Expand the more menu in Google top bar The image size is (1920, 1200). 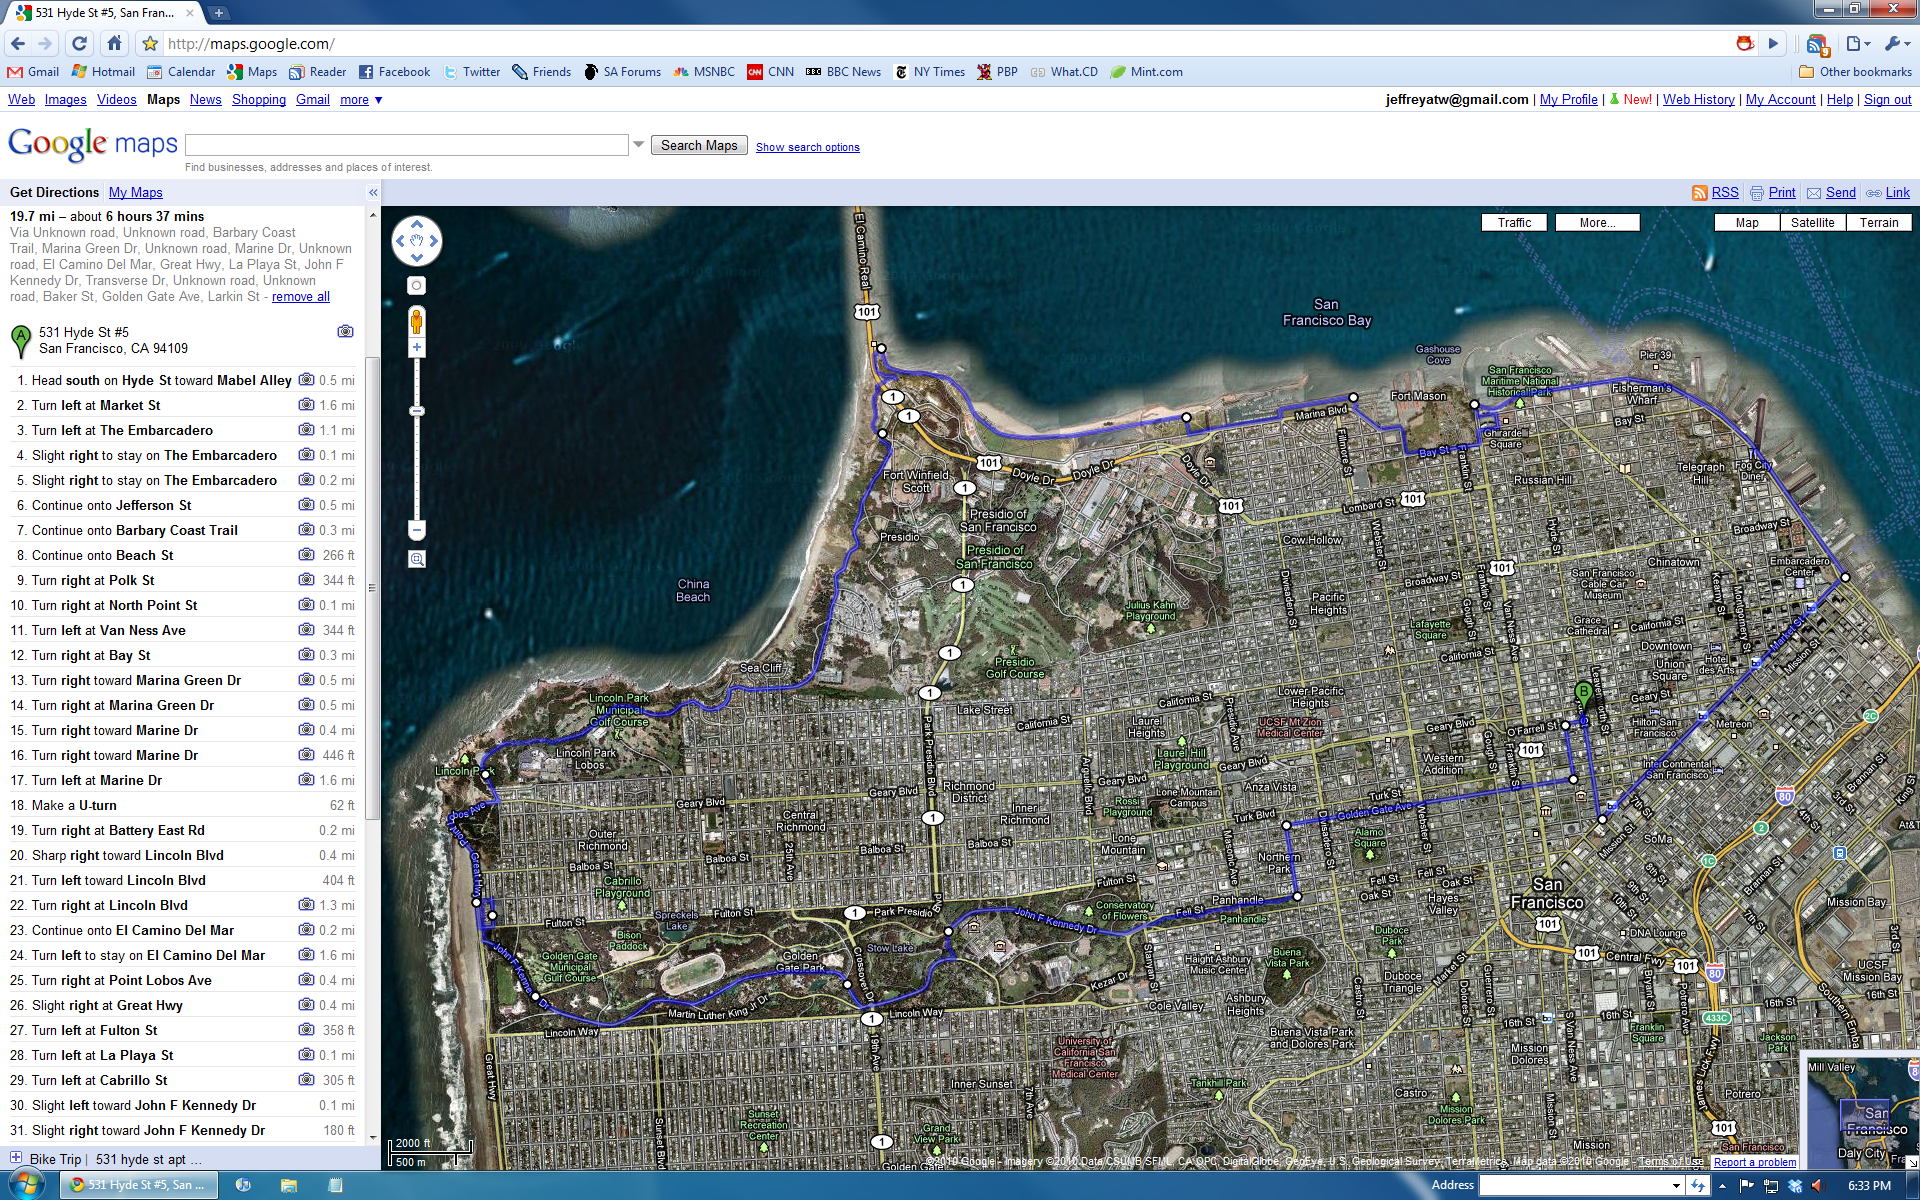click(361, 100)
